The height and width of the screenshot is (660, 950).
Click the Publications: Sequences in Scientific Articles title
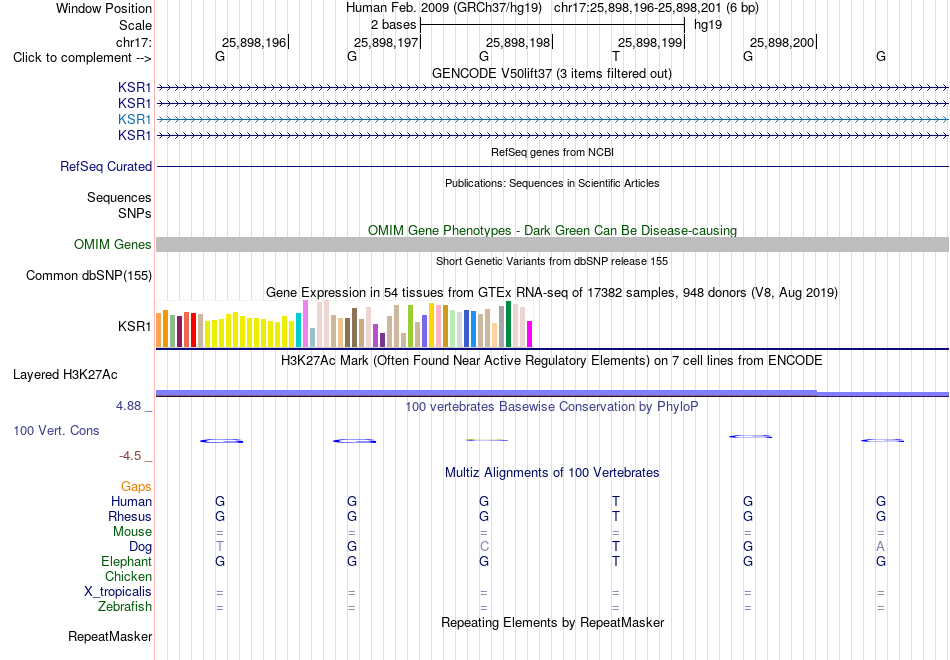tap(552, 183)
